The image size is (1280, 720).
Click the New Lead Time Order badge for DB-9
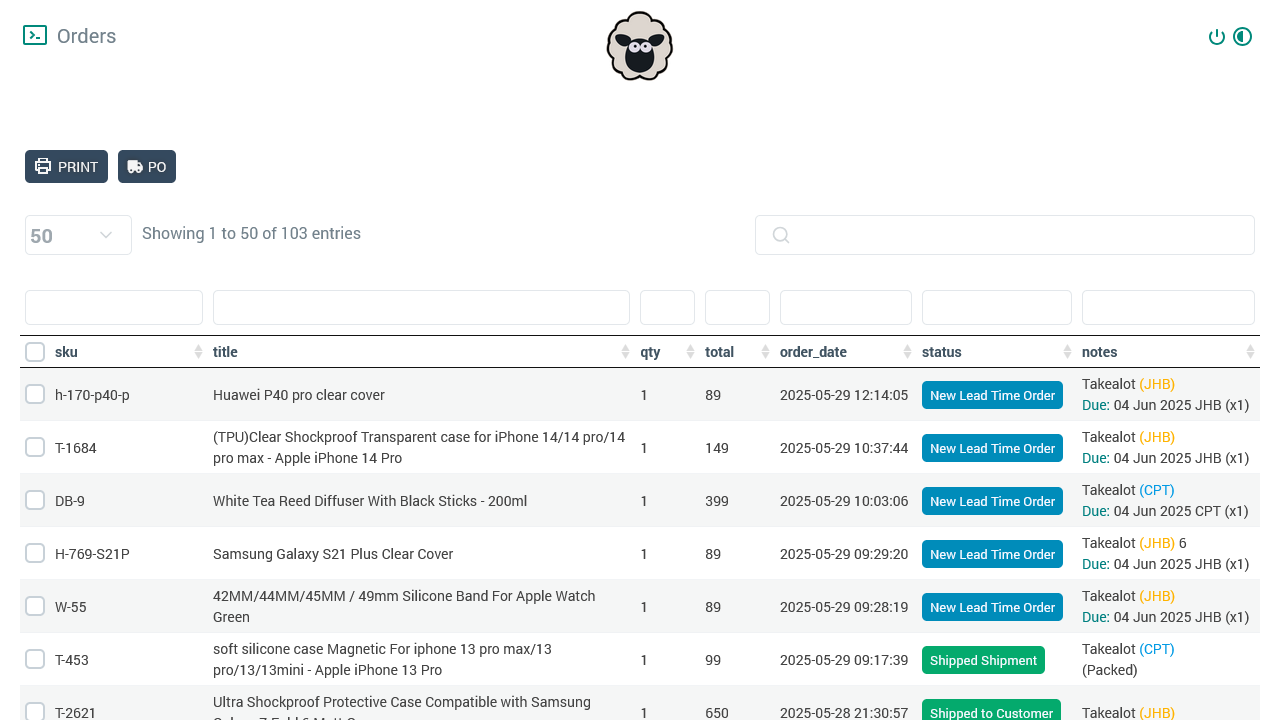click(992, 501)
